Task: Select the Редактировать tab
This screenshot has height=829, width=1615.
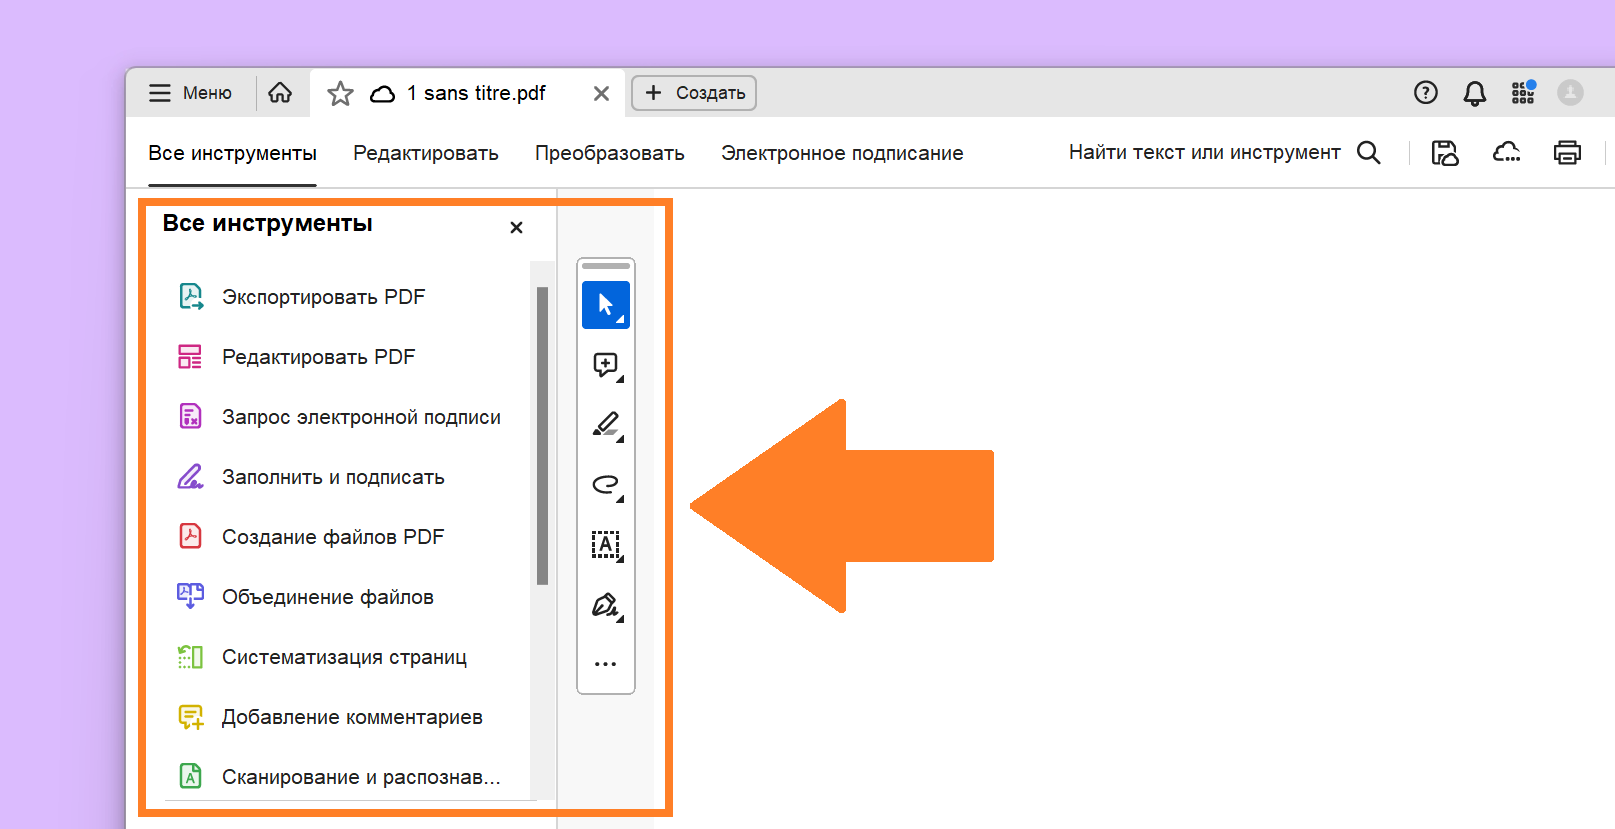Action: (426, 153)
